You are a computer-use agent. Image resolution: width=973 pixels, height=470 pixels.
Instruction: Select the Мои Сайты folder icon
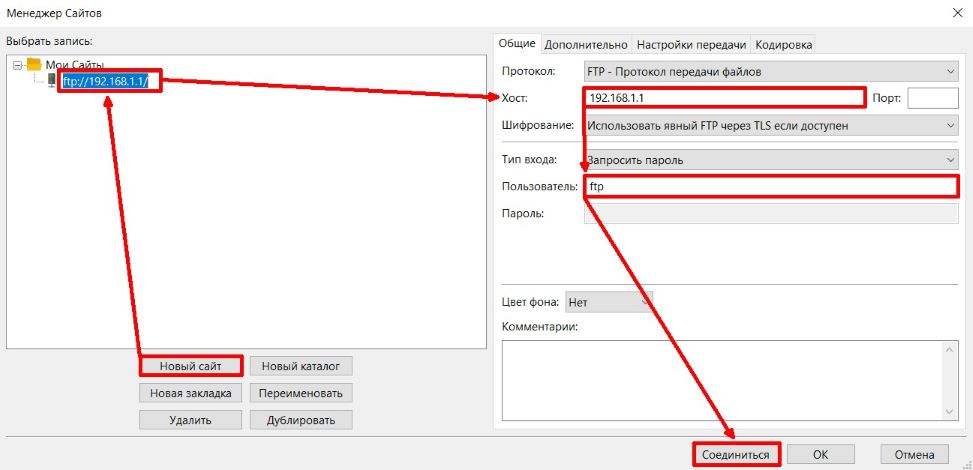34,65
